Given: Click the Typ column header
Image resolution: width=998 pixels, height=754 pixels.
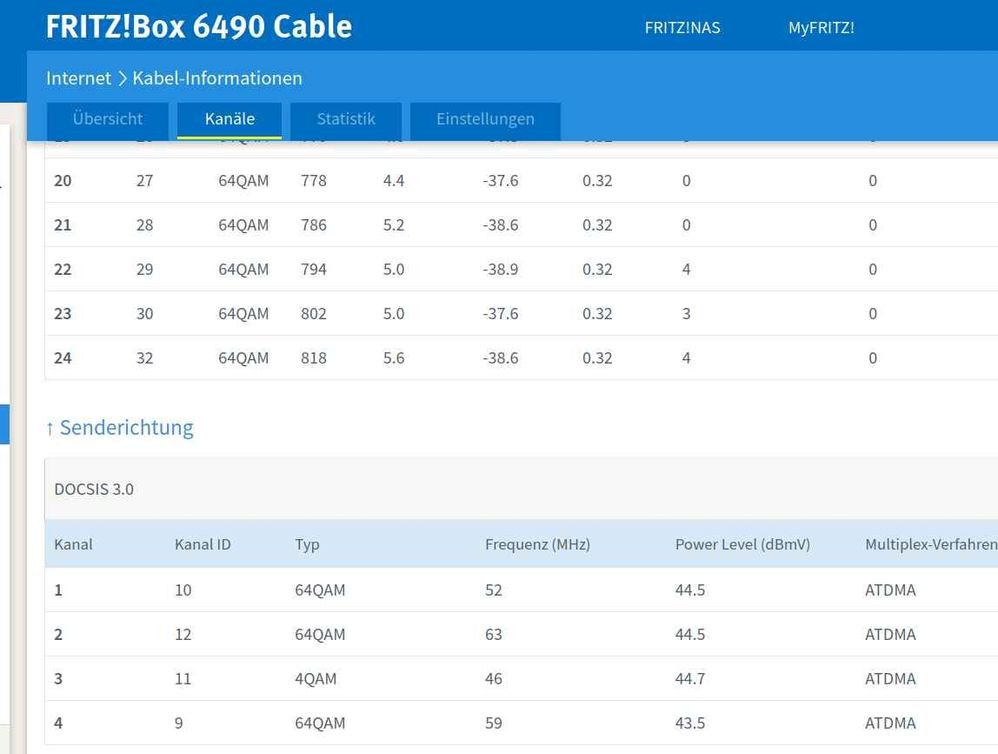Looking at the screenshot, I should [307, 545].
